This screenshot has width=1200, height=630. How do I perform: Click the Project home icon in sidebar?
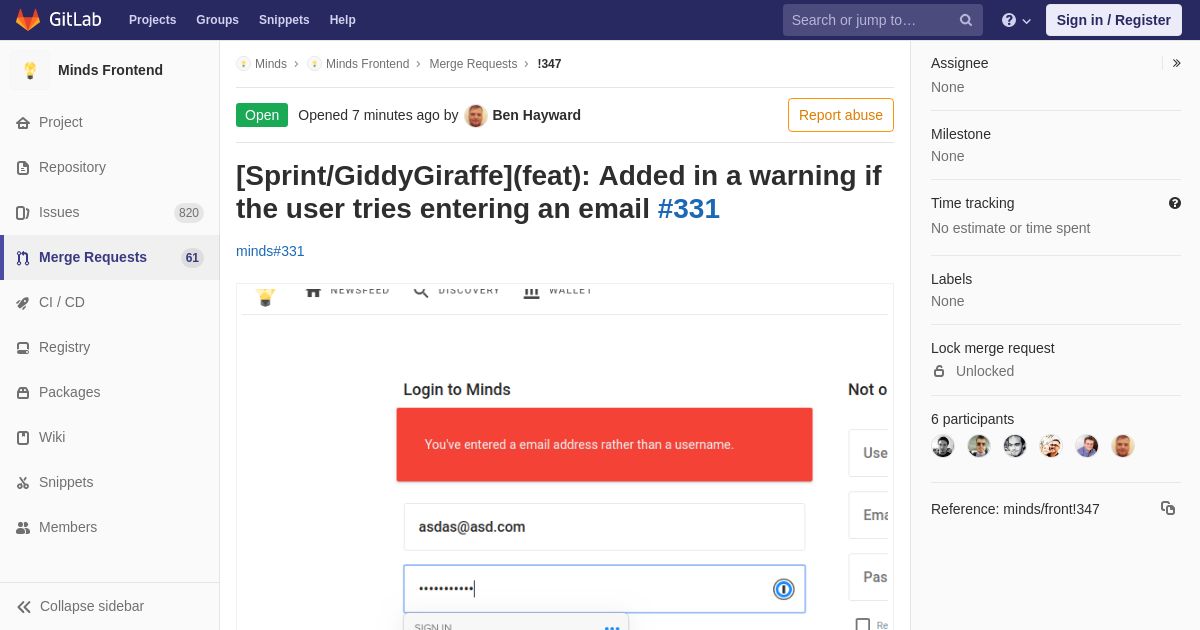tap(23, 123)
